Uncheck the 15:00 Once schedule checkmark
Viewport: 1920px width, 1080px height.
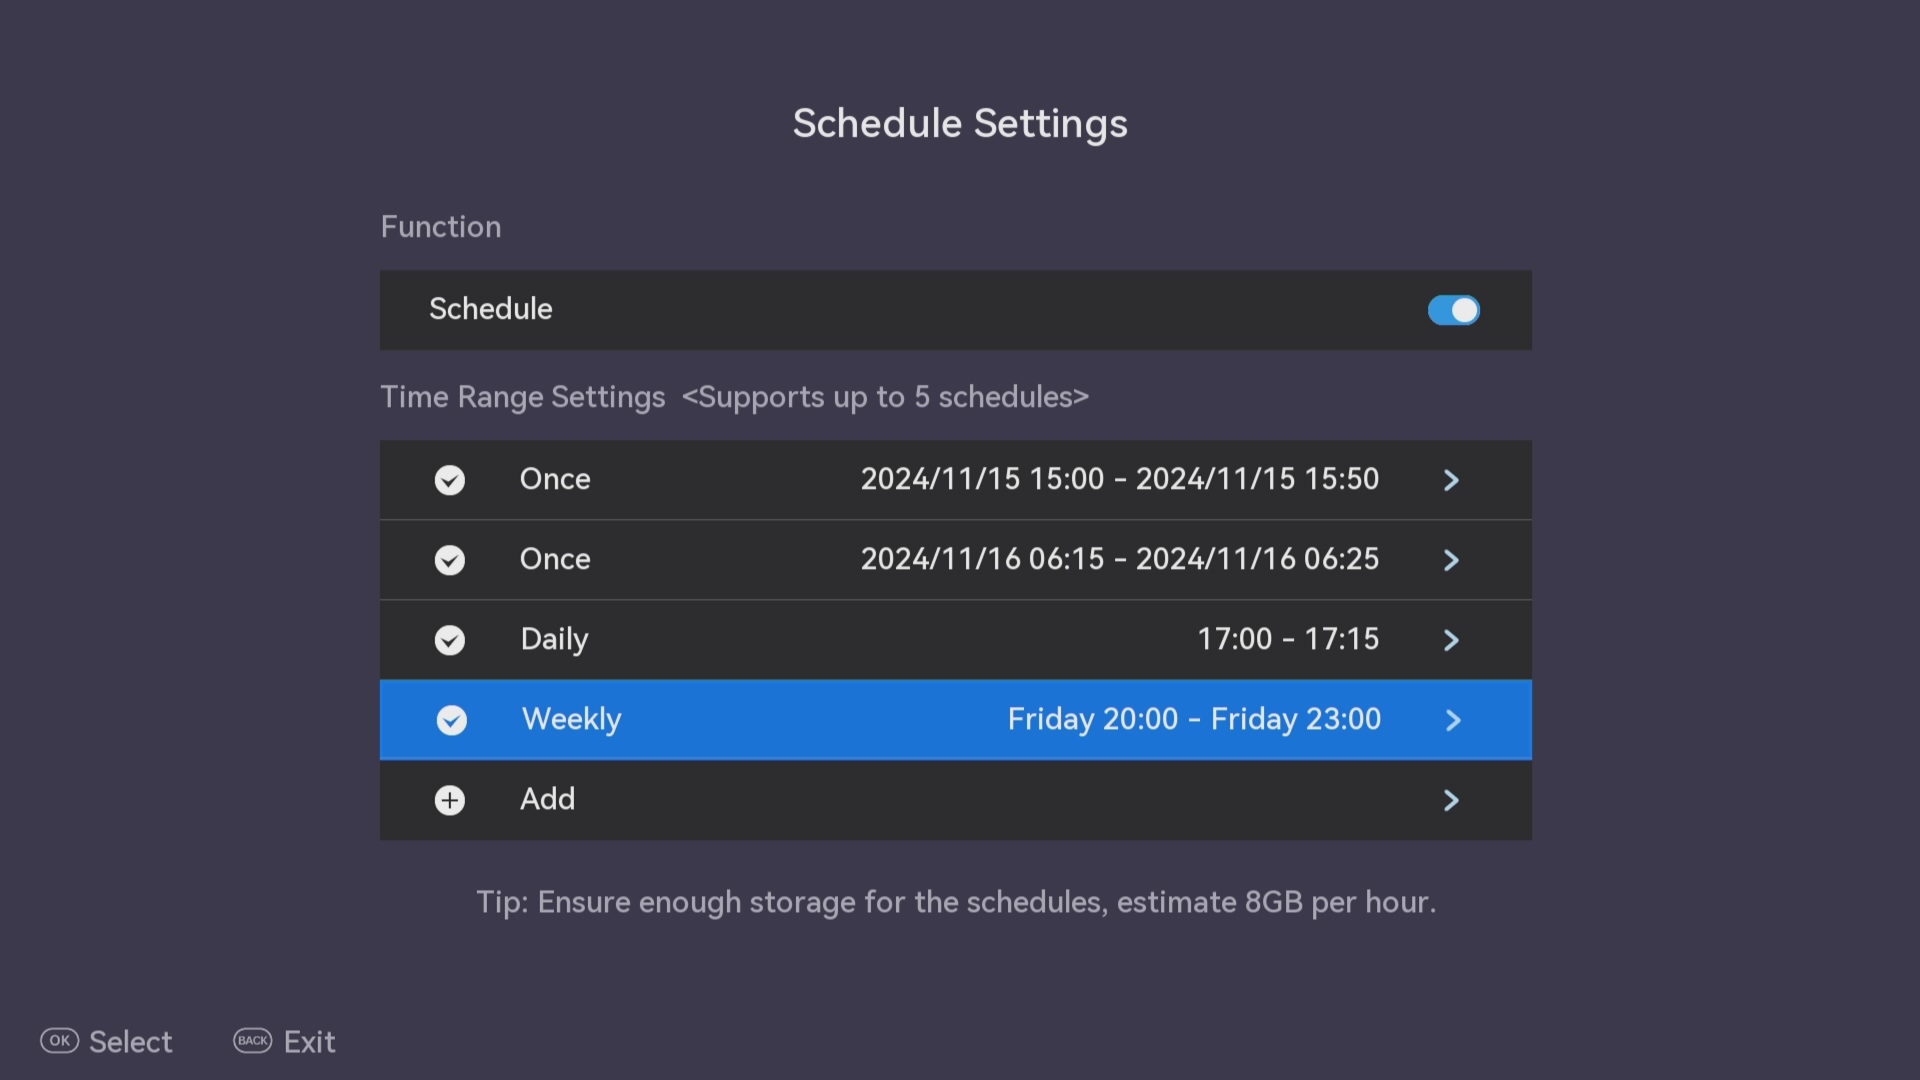(x=450, y=480)
